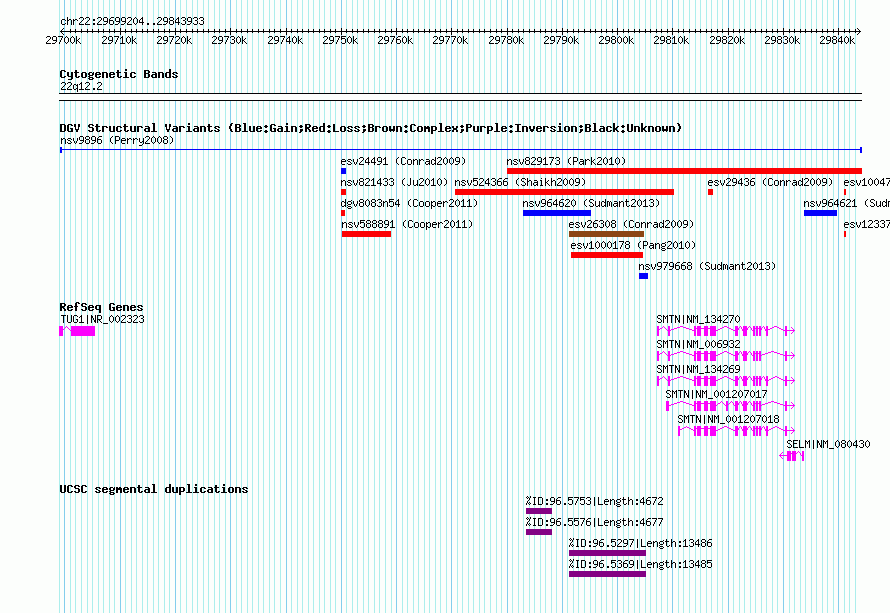Click the 29840k ruler position
The width and height of the screenshot is (890, 613).
tap(837, 40)
